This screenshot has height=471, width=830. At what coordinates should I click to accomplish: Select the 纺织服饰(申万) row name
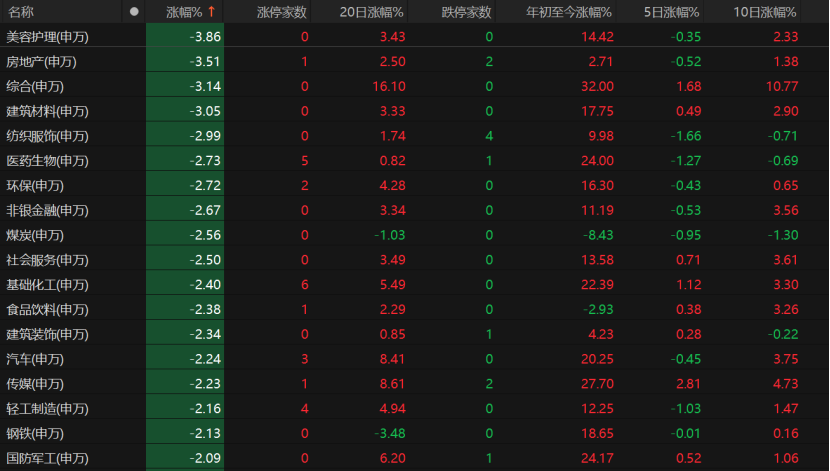[x=47, y=136]
